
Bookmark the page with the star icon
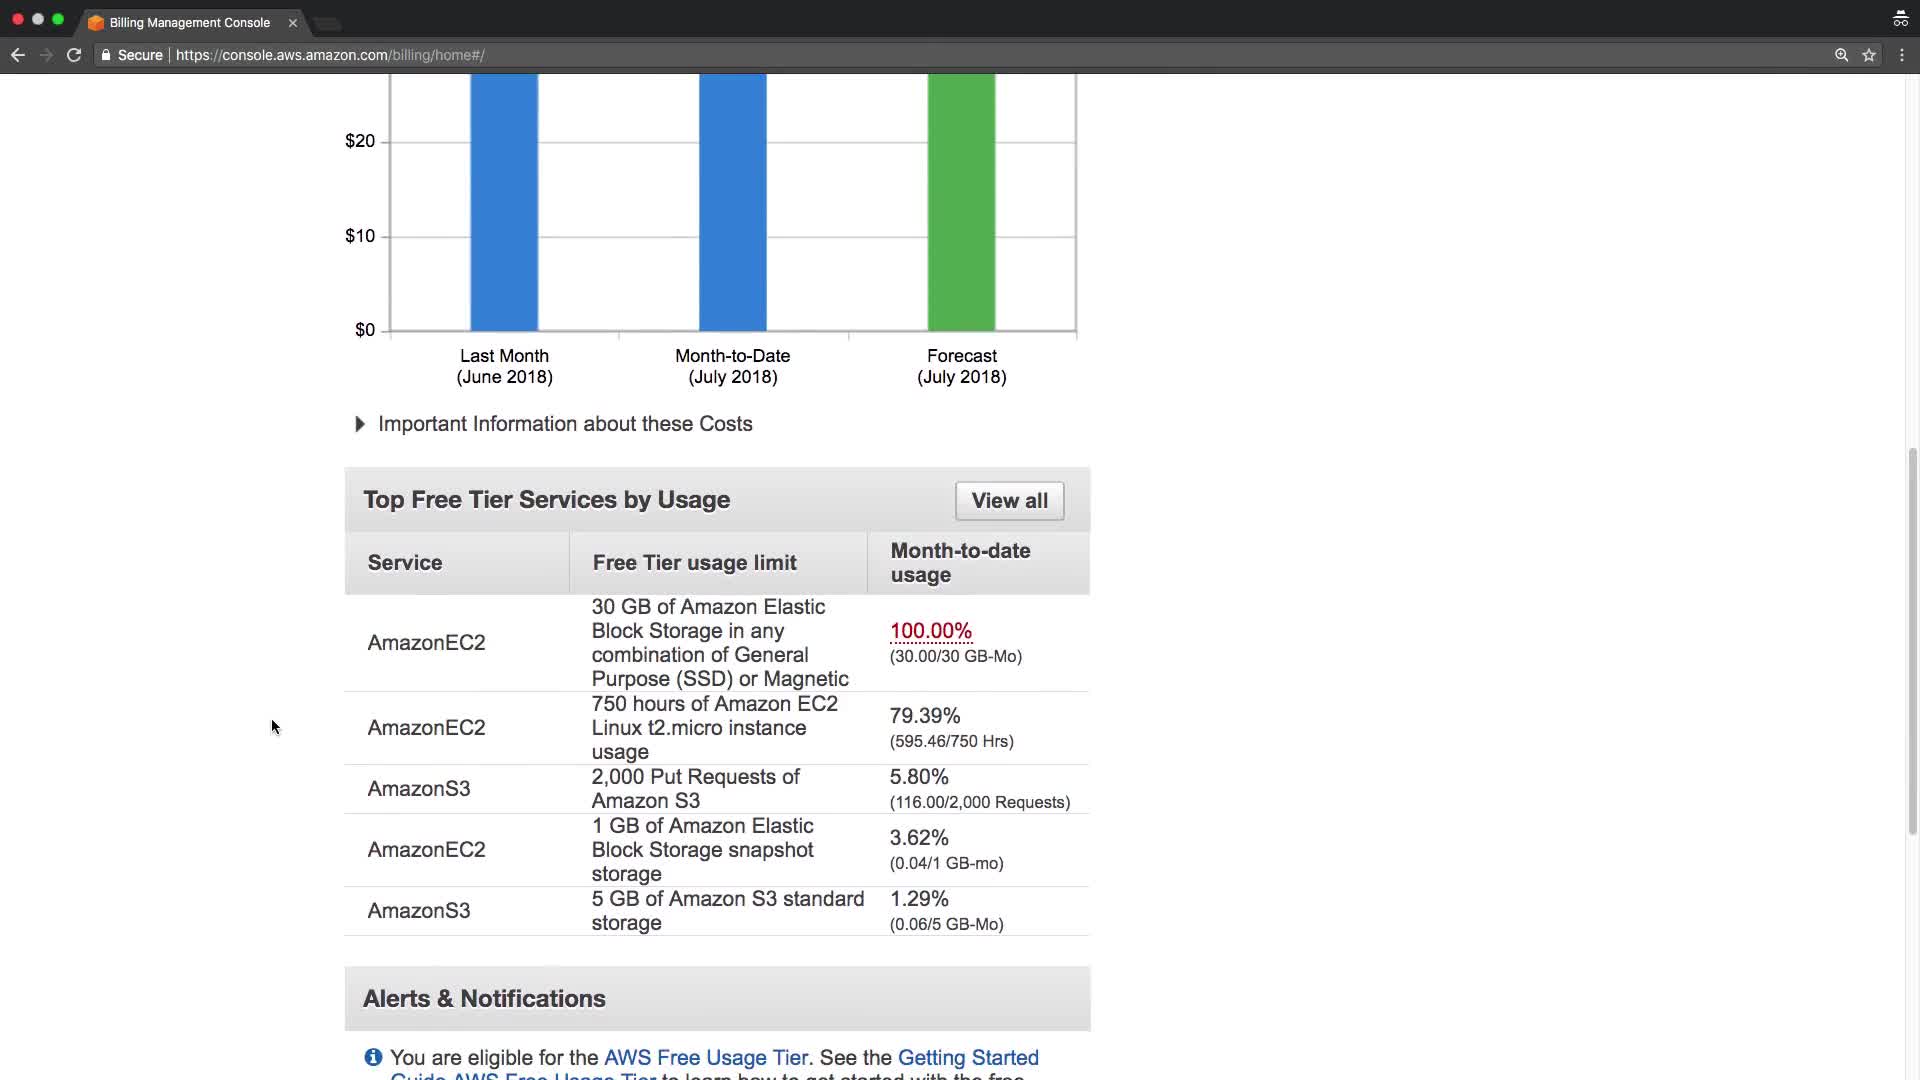pos(1869,55)
